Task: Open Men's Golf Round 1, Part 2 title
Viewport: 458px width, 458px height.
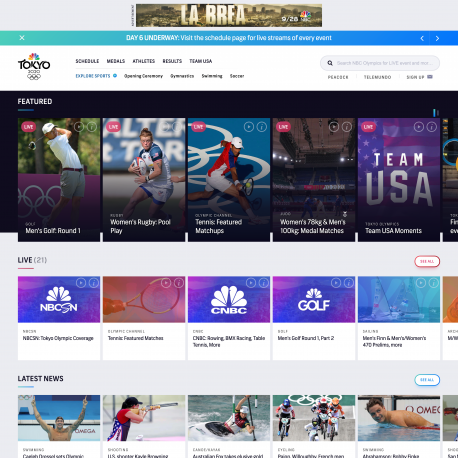Action: click(x=306, y=338)
